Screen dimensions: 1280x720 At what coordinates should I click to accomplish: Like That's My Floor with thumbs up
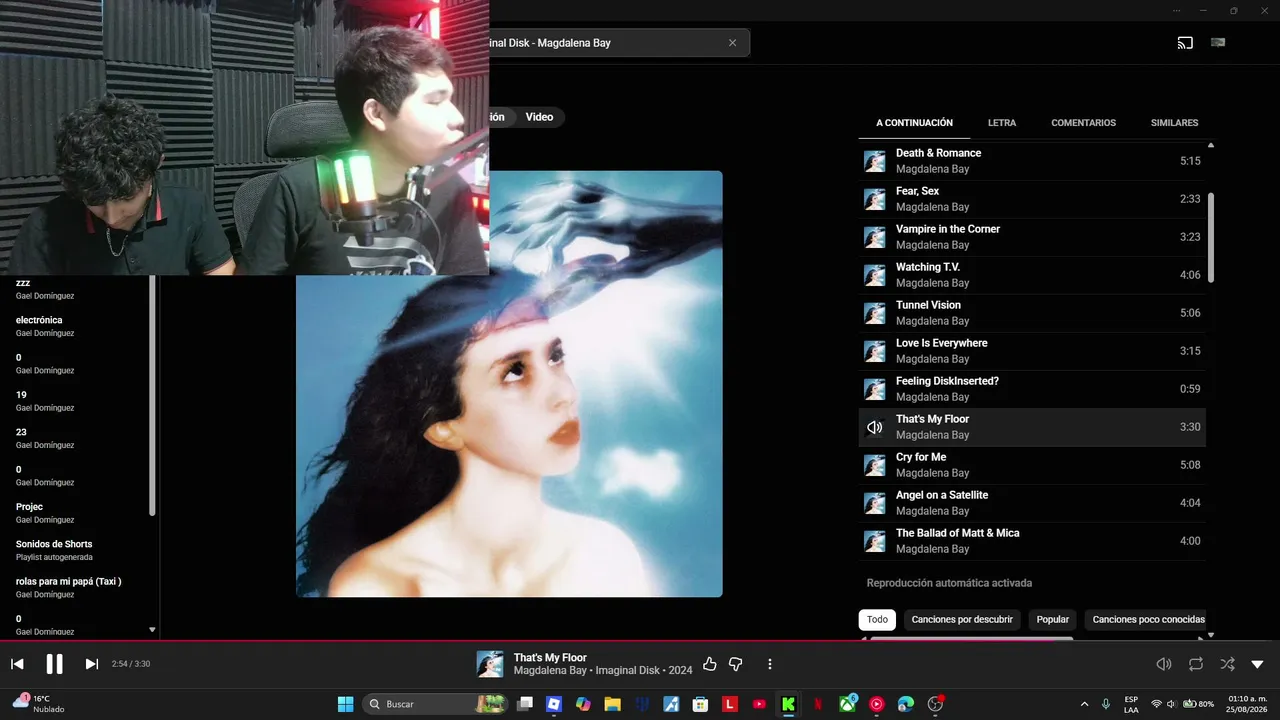[710, 664]
